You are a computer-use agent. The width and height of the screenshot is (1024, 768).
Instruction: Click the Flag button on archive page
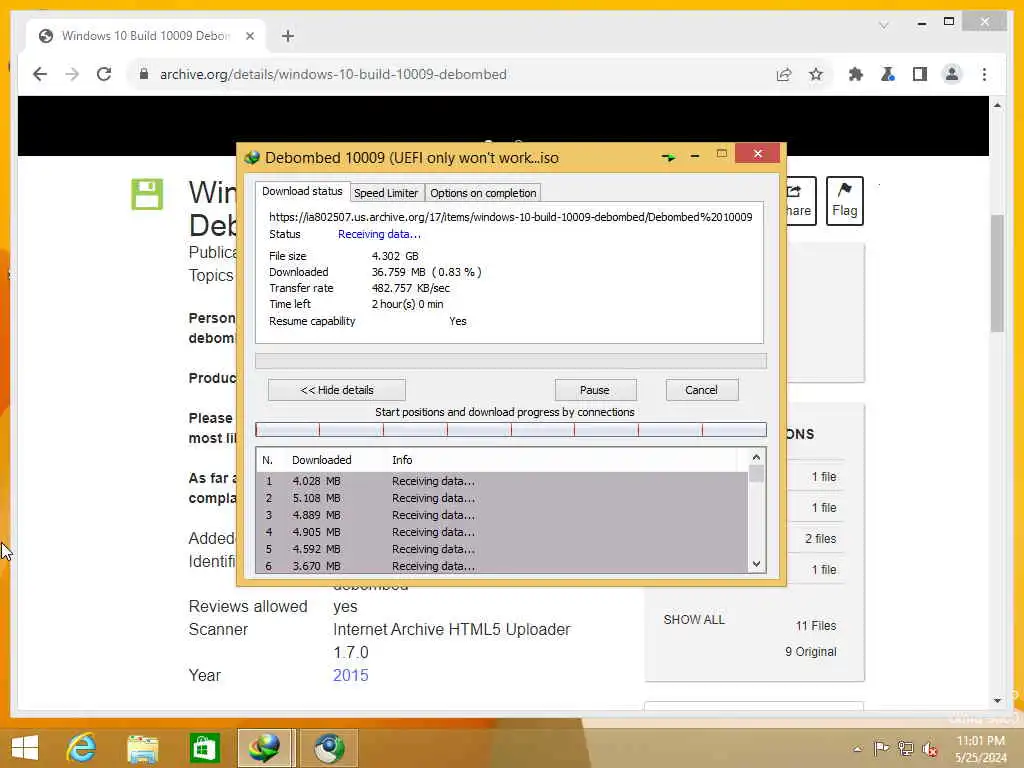[x=844, y=201]
